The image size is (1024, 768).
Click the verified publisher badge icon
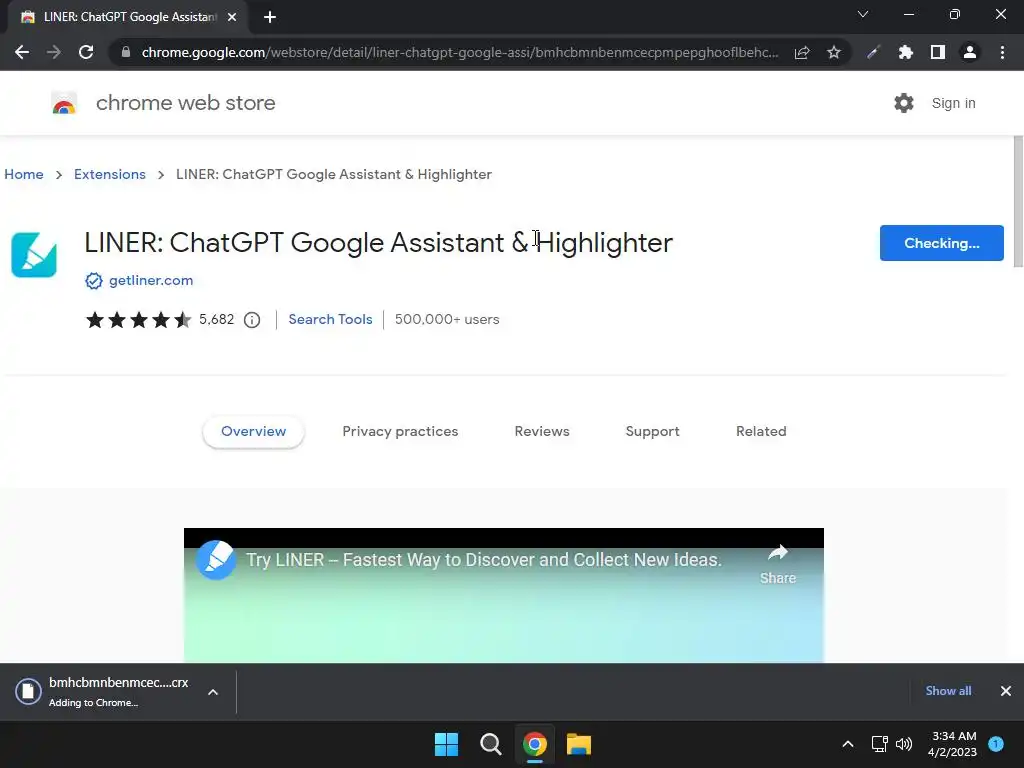[x=94, y=281]
